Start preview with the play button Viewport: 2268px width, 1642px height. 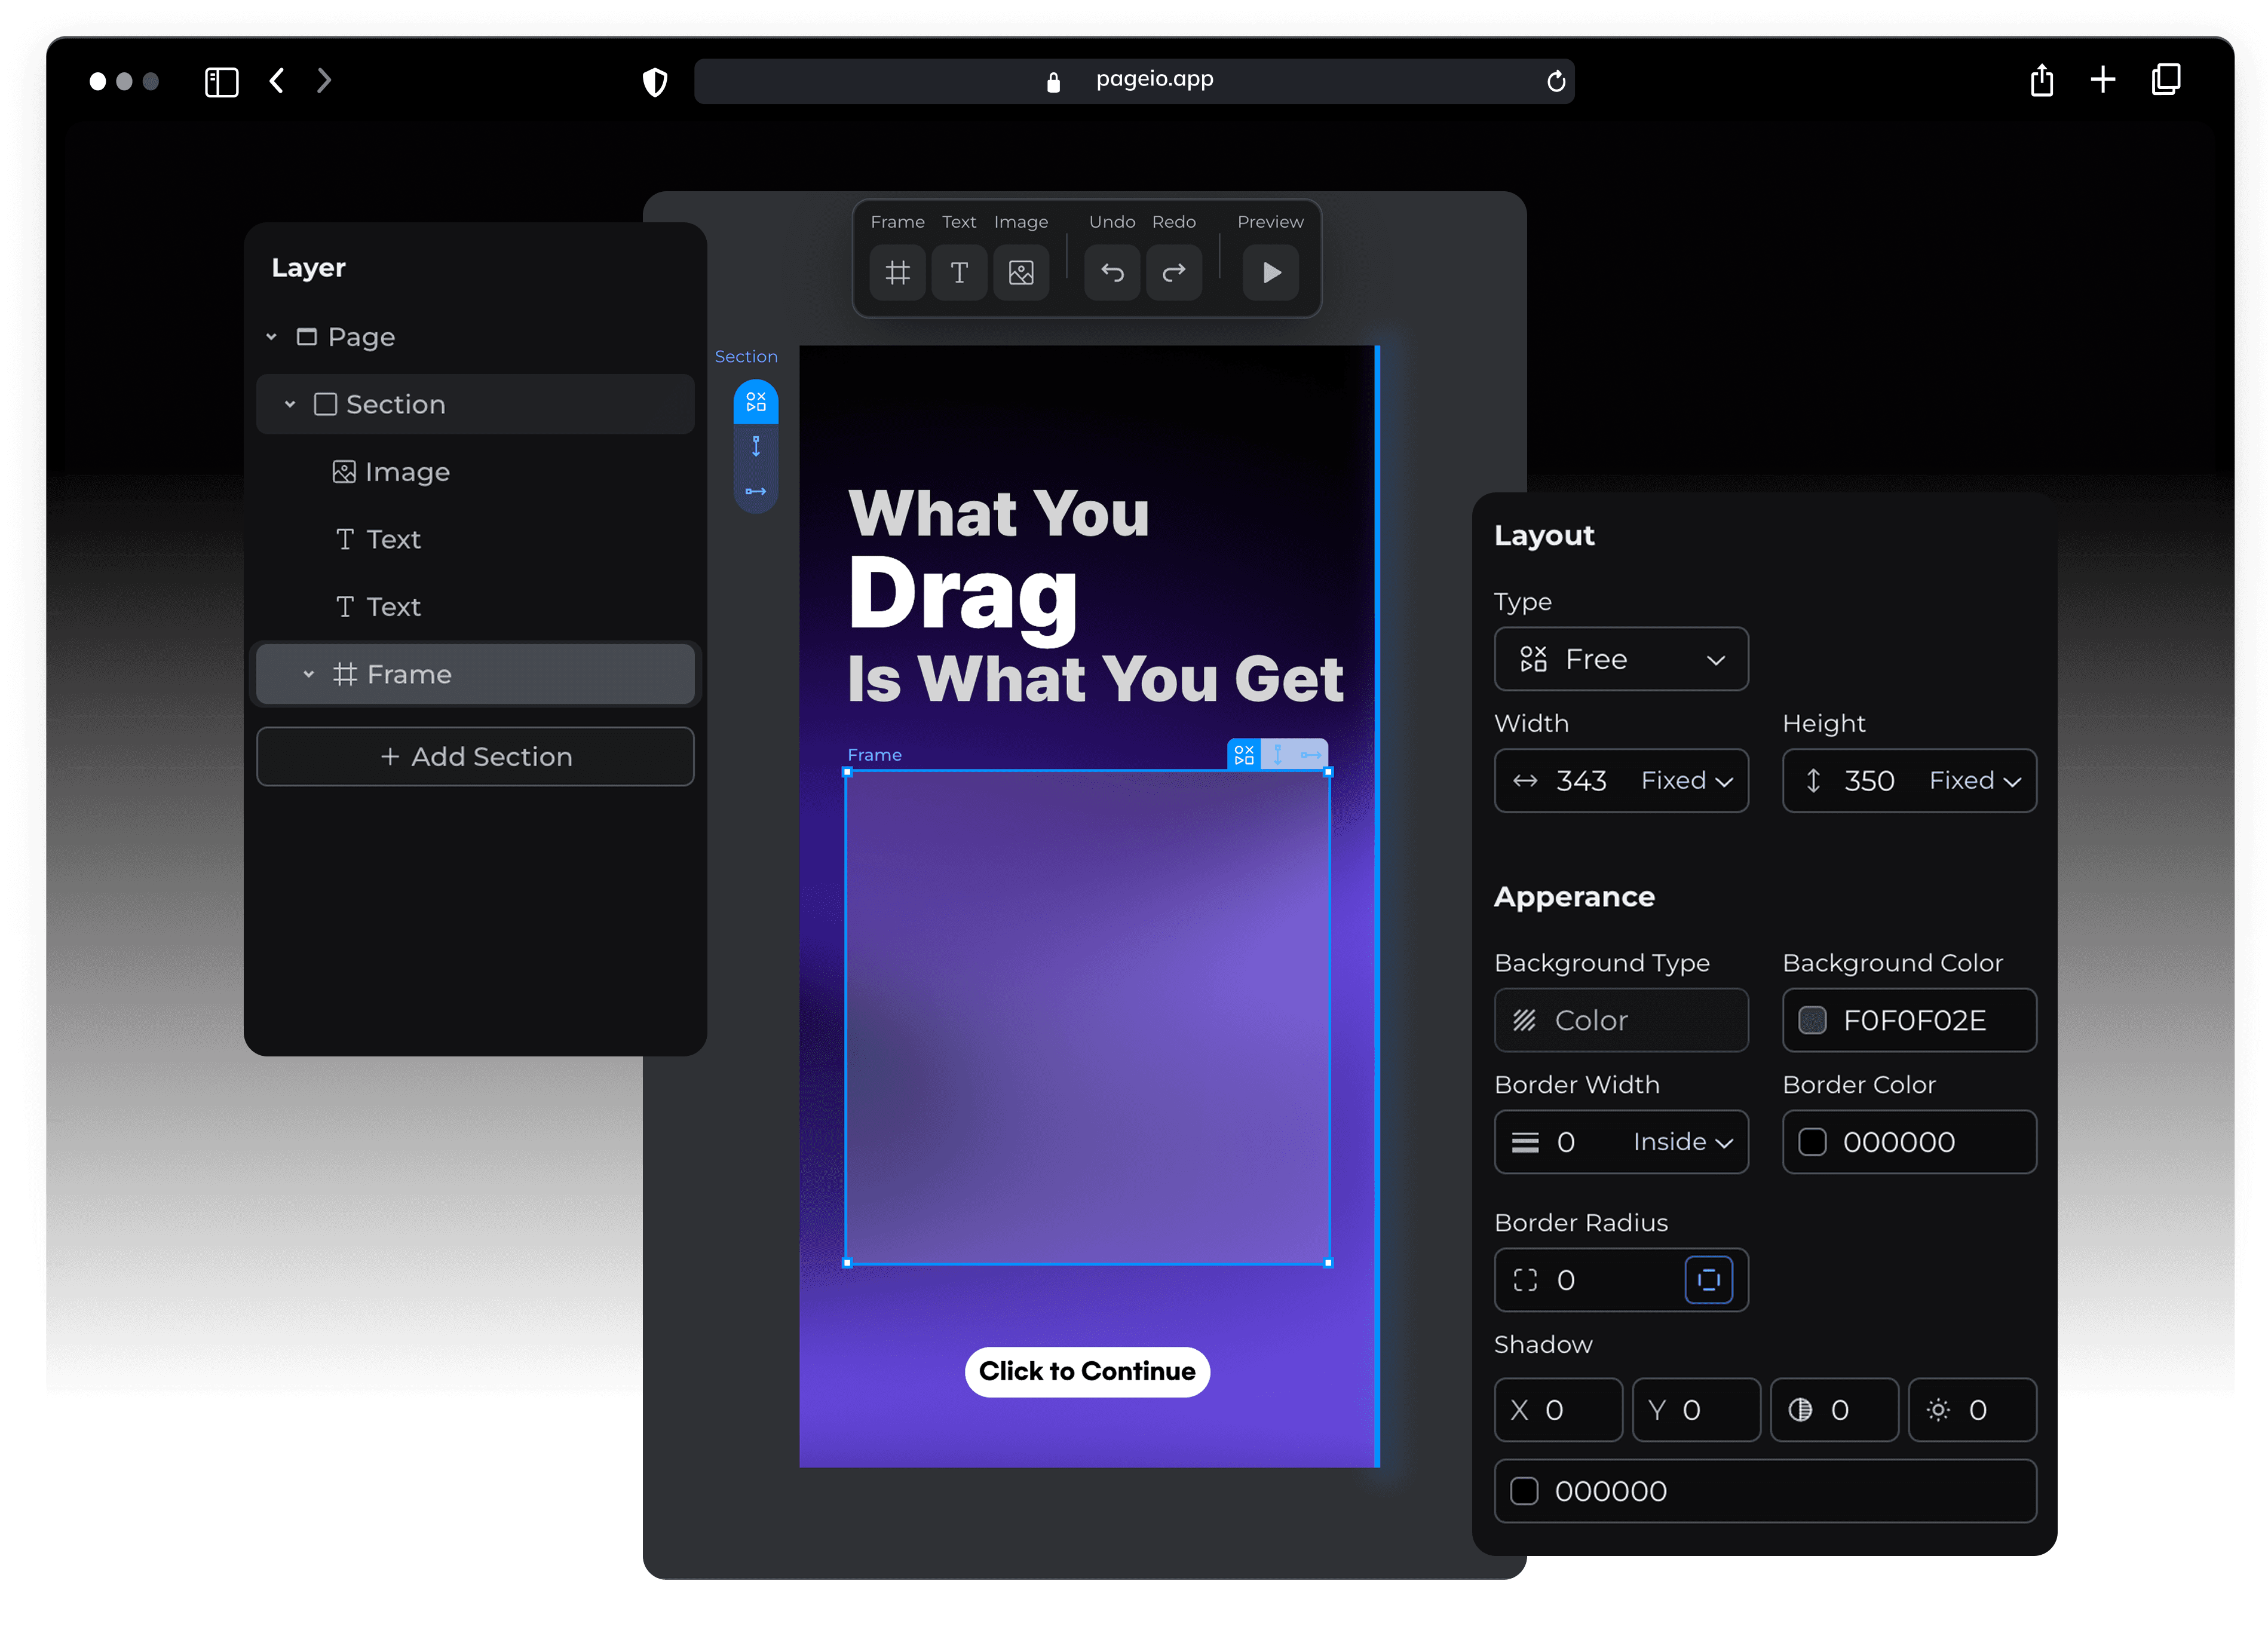[x=1270, y=272]
